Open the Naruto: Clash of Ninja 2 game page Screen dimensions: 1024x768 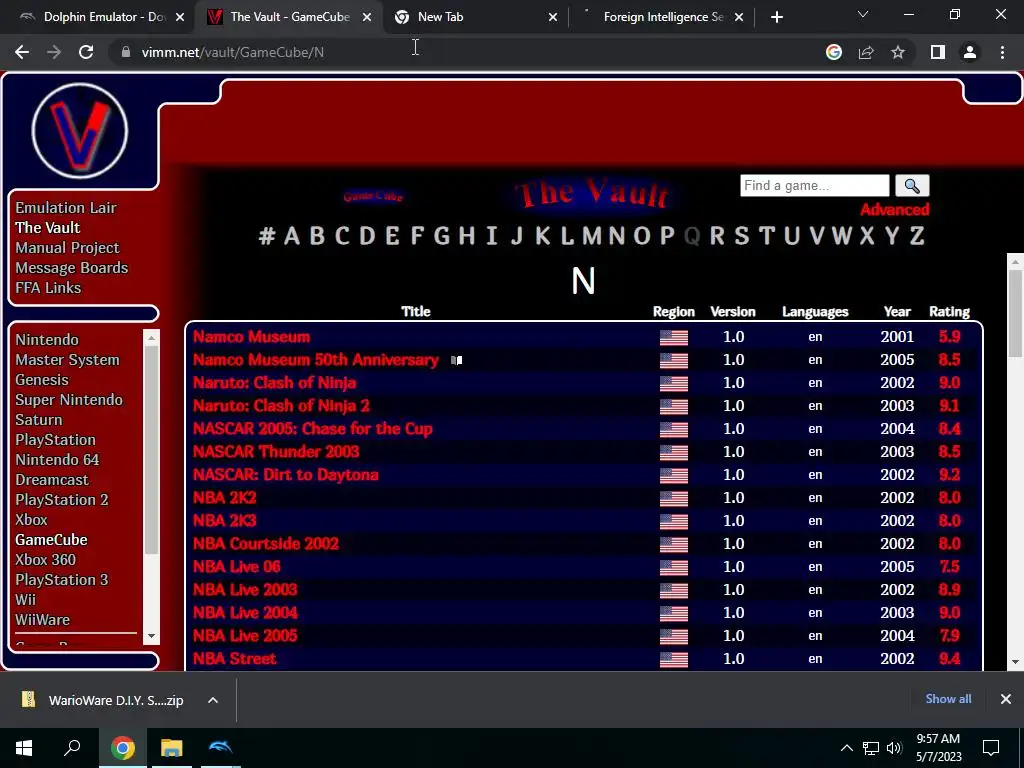281,406
